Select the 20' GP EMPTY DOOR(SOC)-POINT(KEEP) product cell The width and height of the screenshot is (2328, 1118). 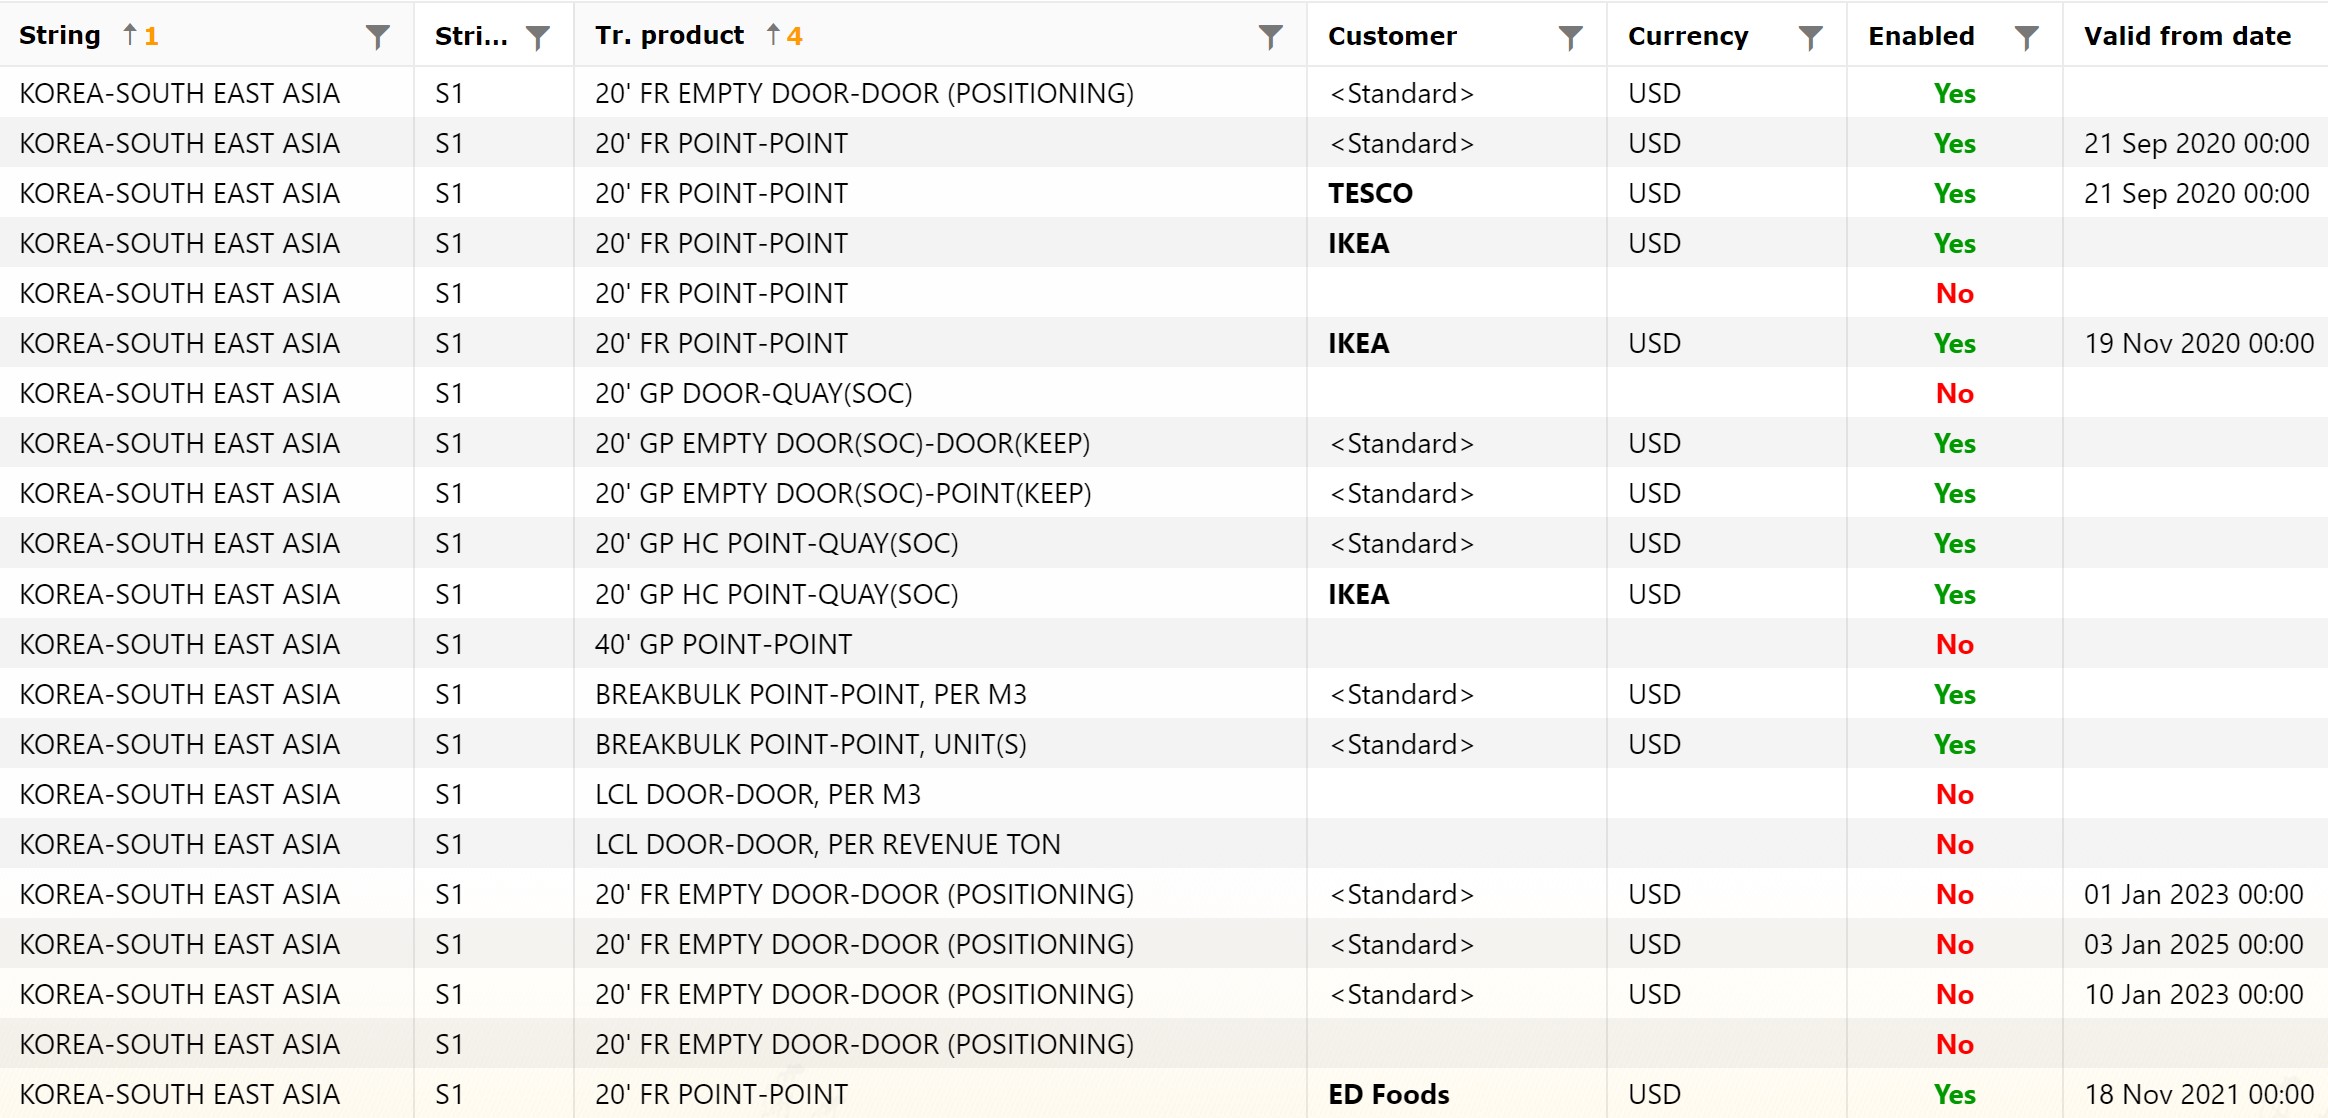(x=940, y=493)
